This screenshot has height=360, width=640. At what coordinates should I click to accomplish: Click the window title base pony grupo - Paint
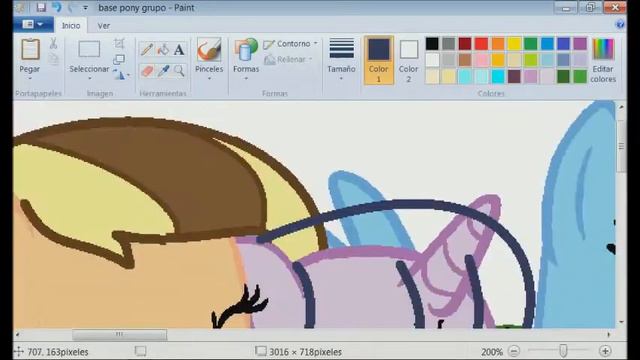pyautogui.click(x=146, y=7)
